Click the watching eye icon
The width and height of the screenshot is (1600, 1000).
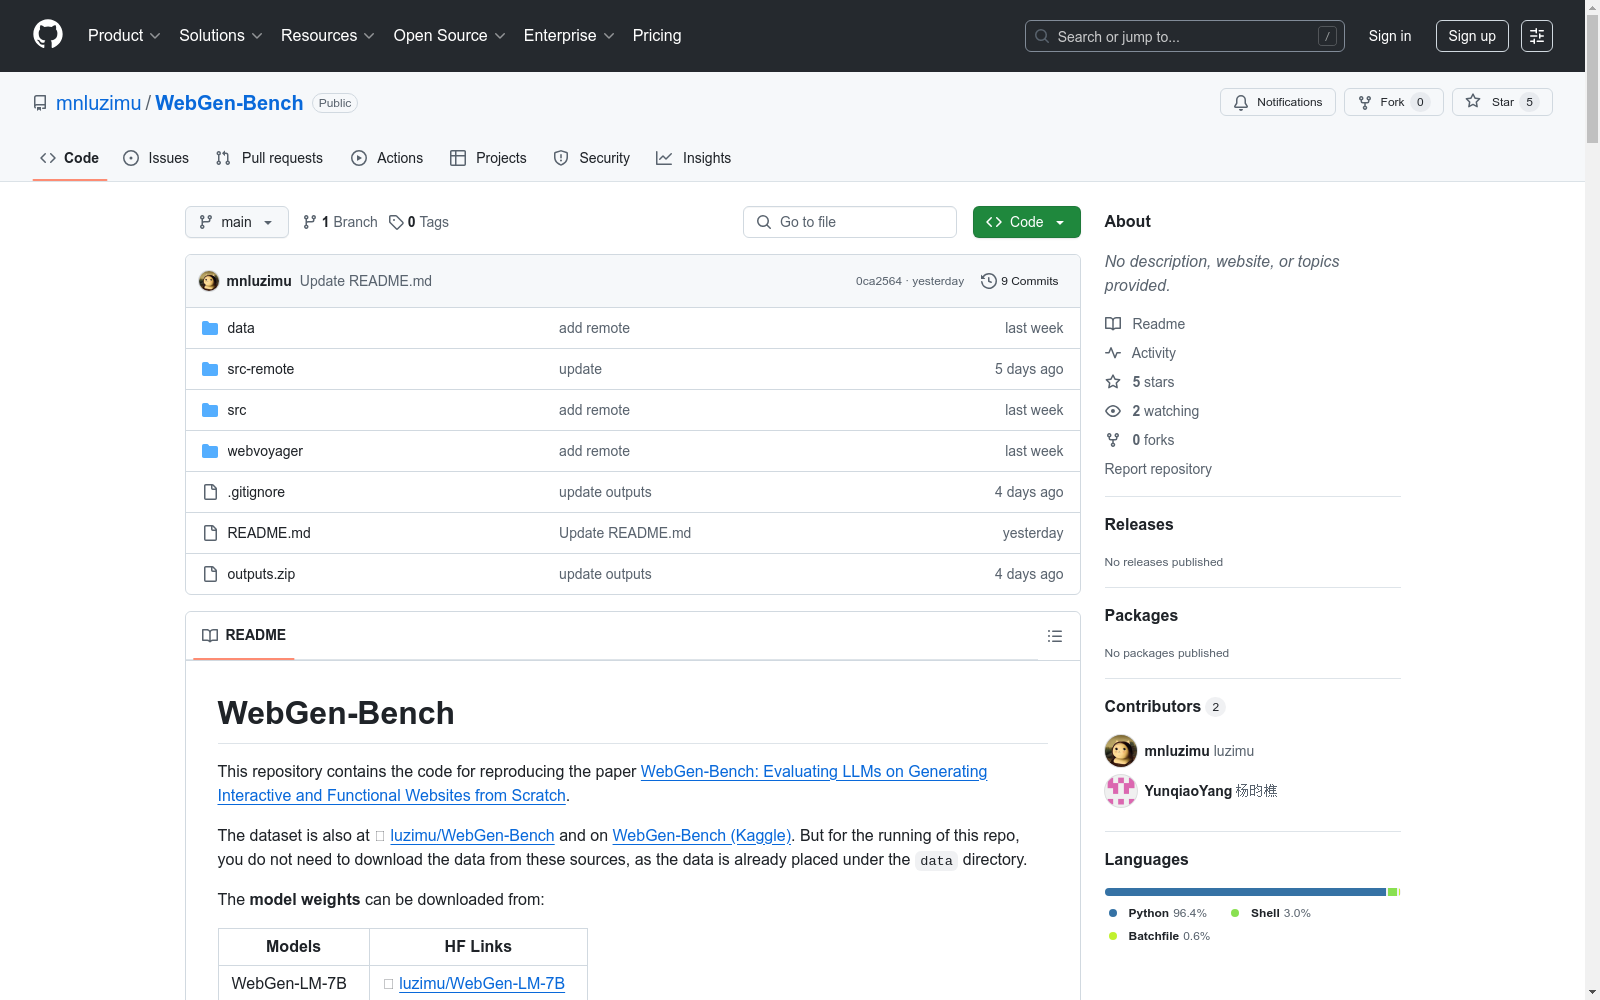click(1113, 411)
